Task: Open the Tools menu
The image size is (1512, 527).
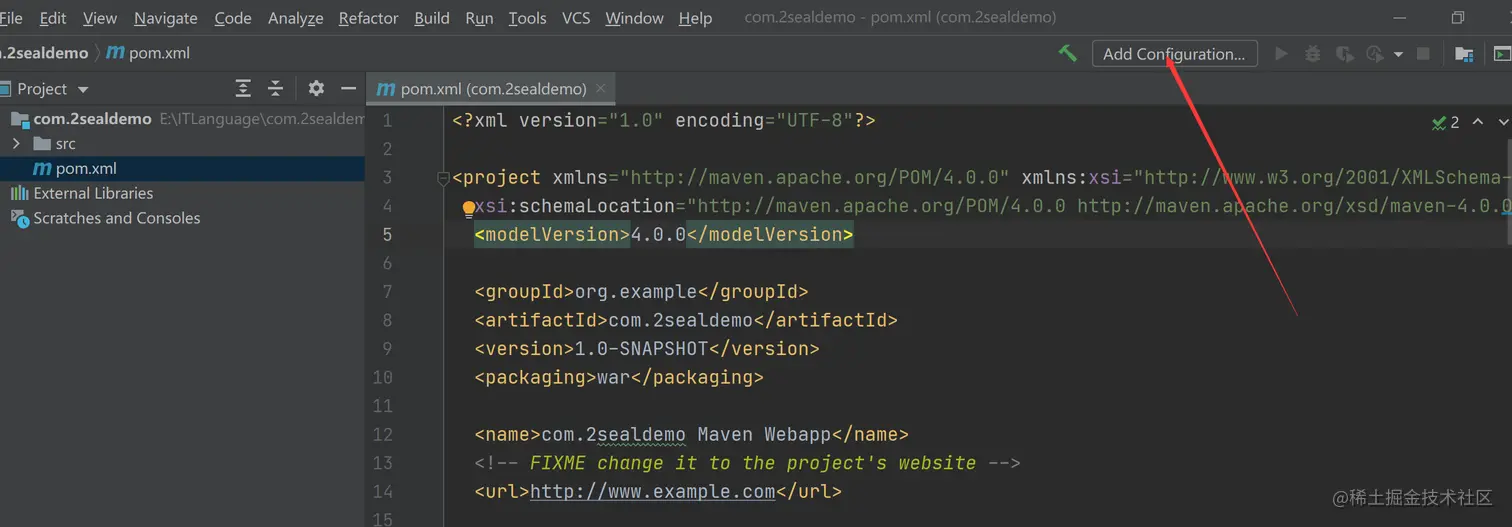Action: pos(527,18)
